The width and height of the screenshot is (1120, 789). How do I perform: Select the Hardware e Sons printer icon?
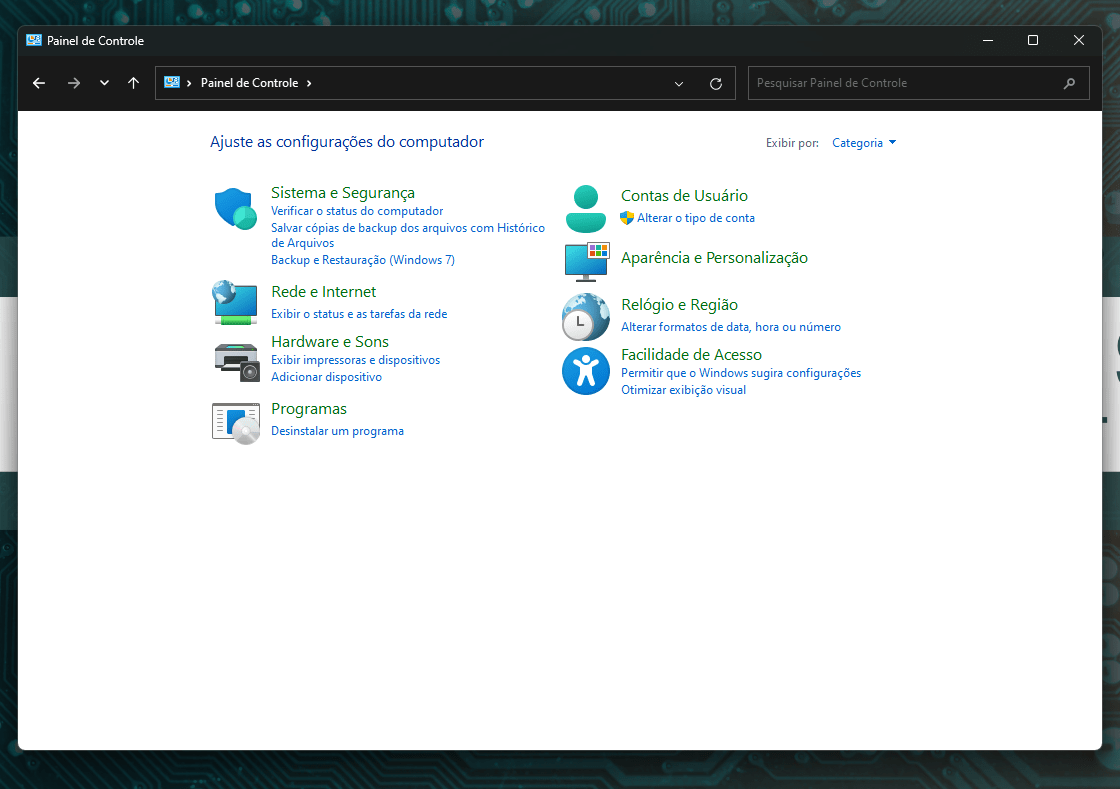tap(235, 364)
